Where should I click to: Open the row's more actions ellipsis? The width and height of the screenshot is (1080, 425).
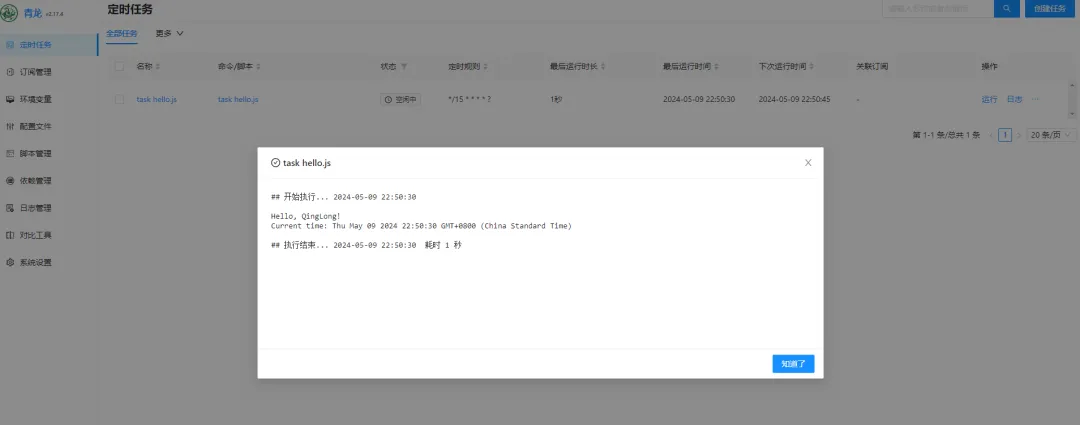point(1036,100)
